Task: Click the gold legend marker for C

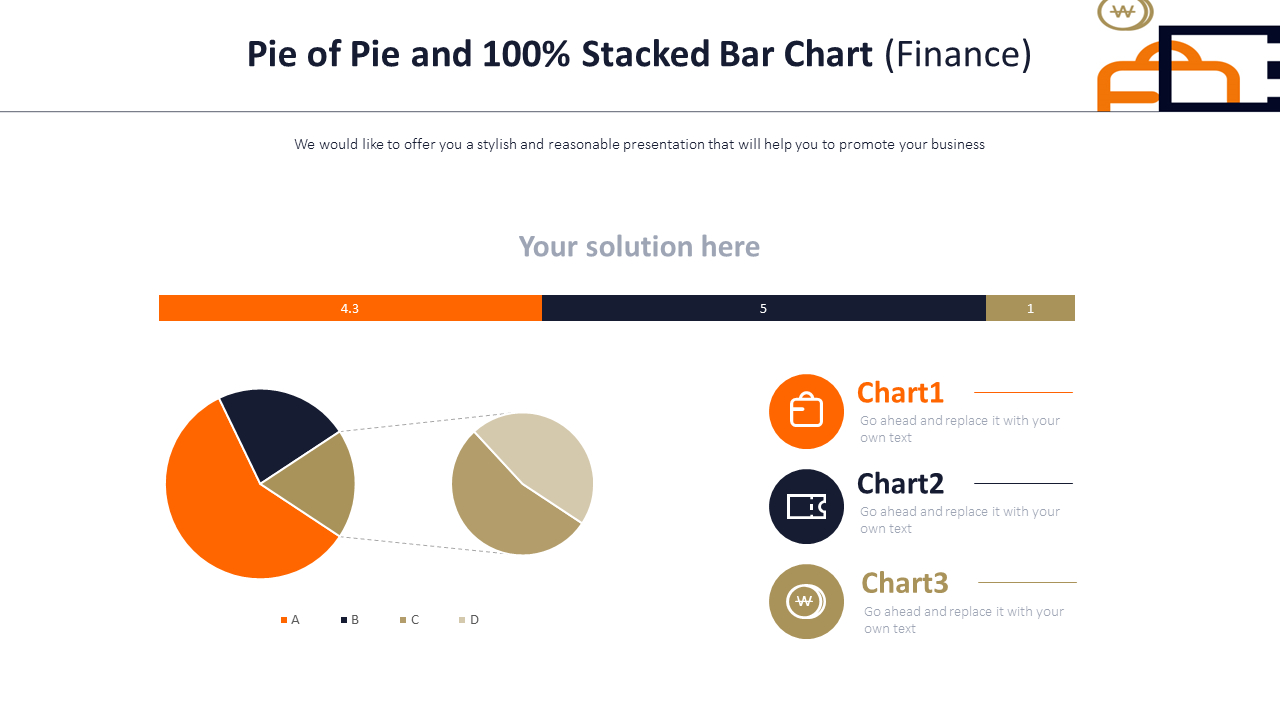Action: (x=403, y=620)
